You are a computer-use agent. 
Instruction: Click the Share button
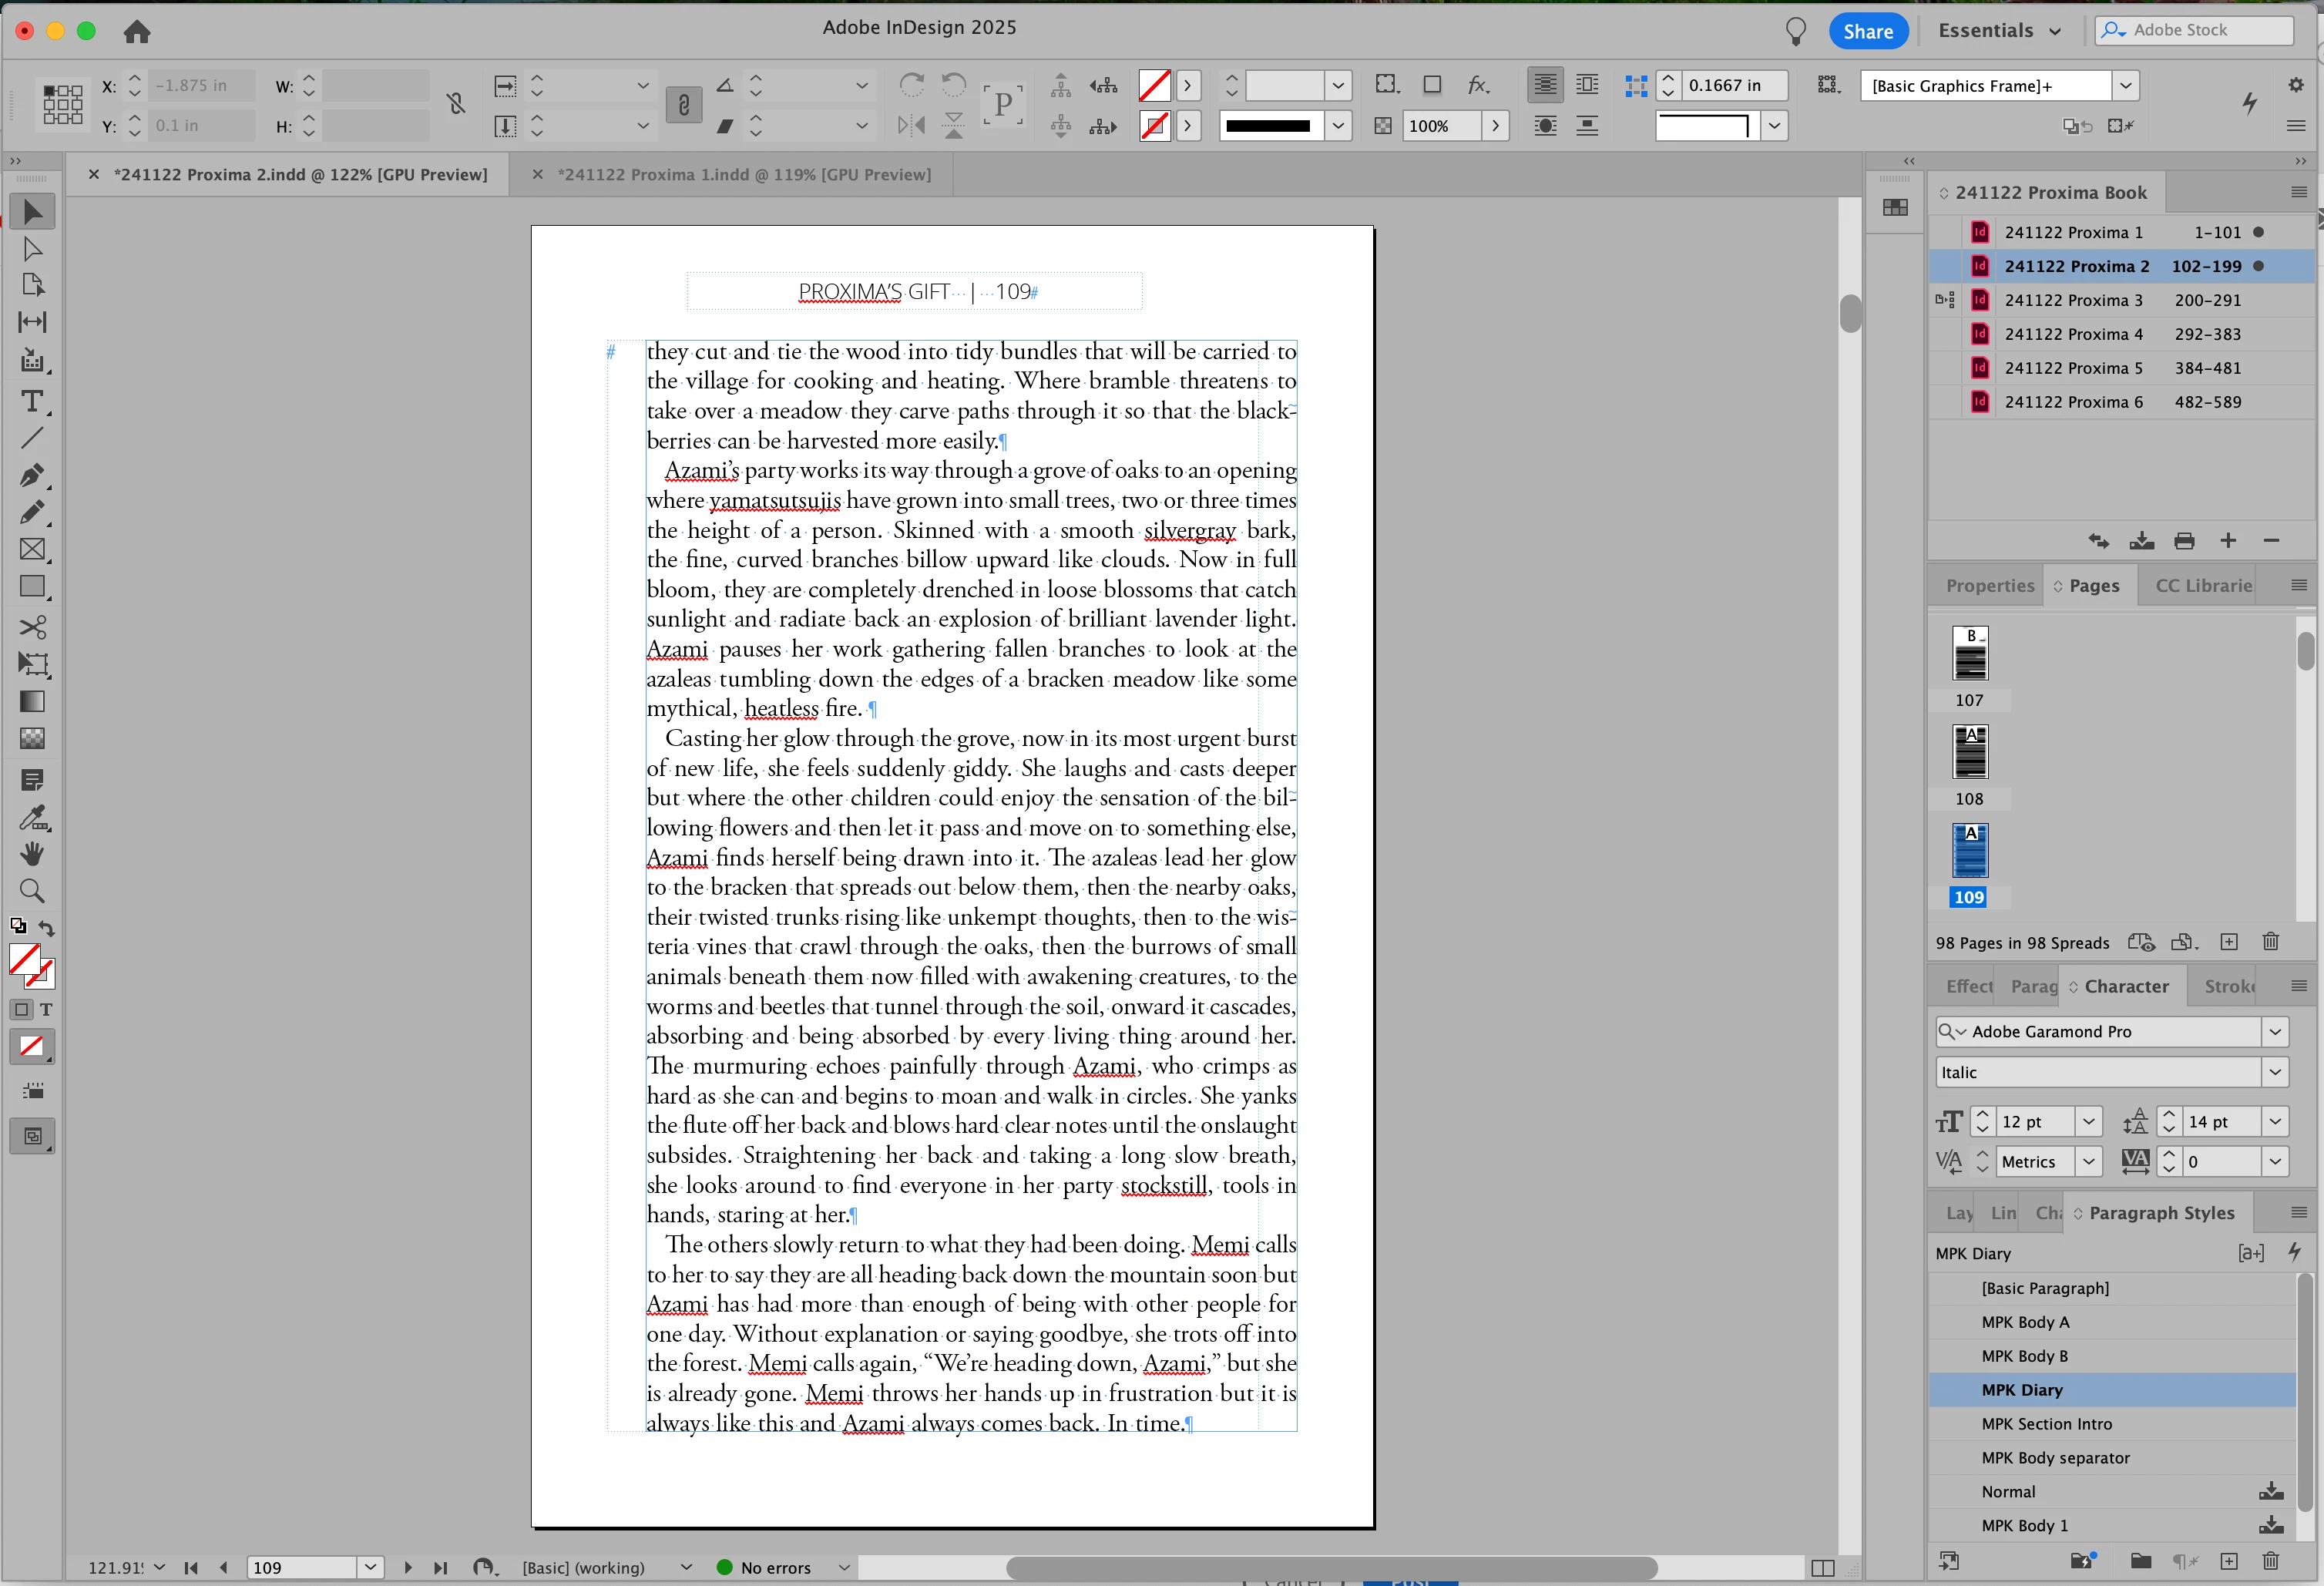(1867, 31)
